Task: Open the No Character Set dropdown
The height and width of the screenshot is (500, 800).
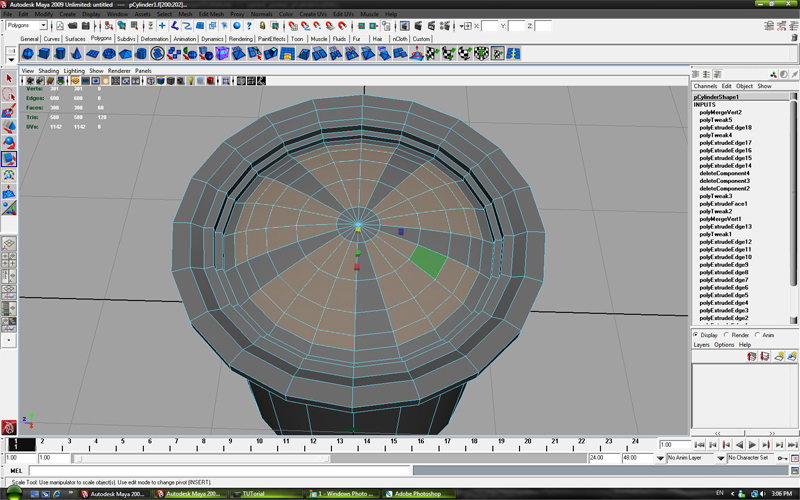Action: coord(748,457)
